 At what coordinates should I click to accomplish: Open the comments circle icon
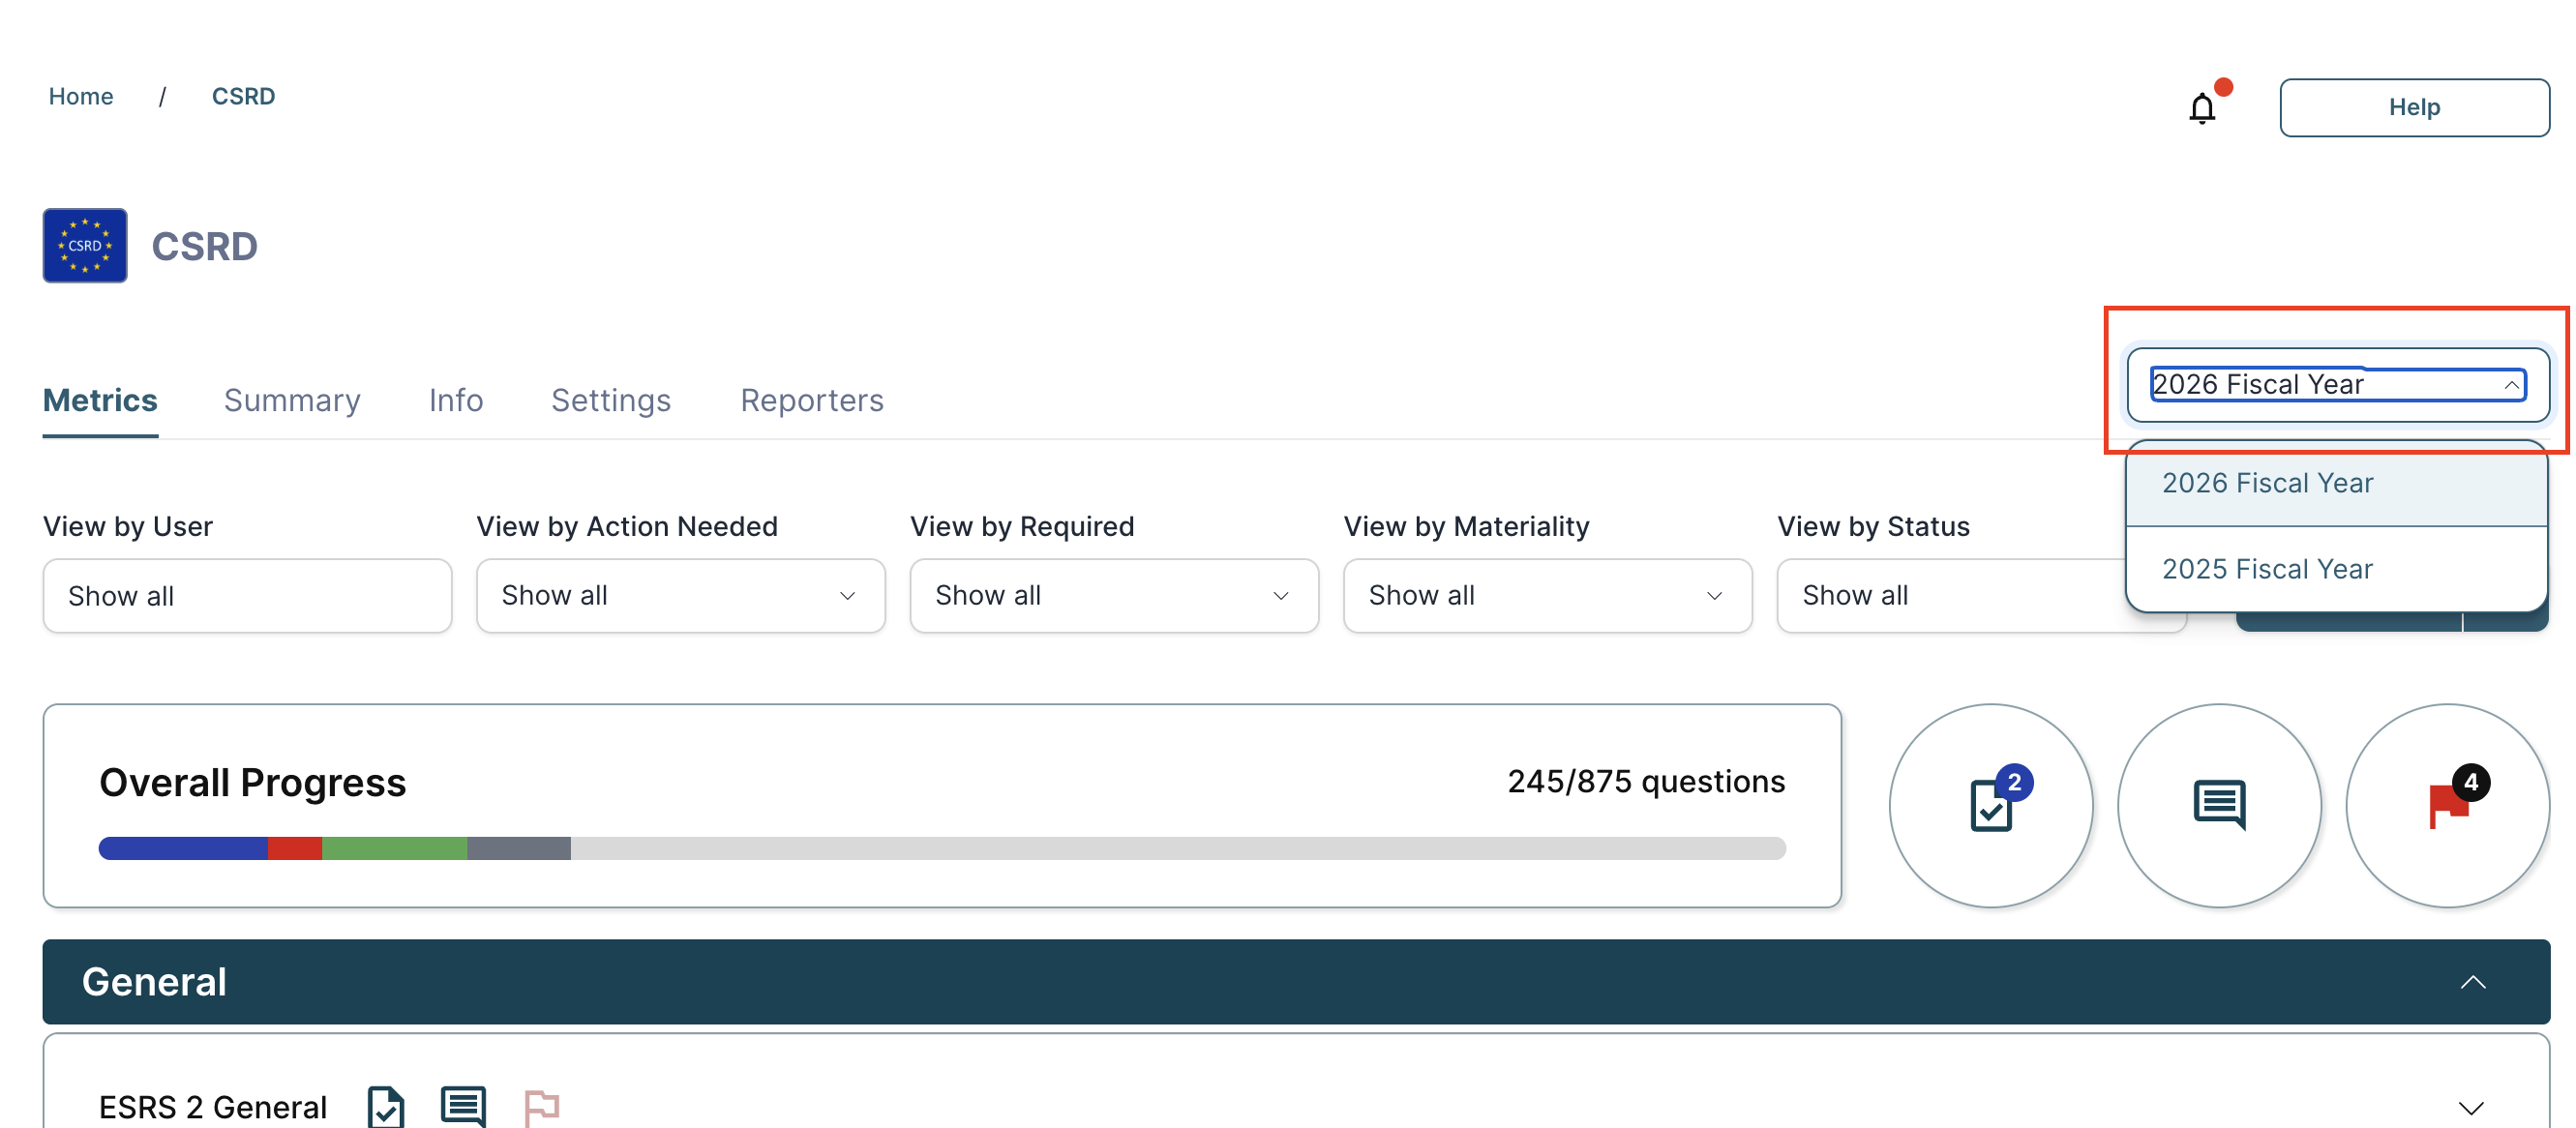tap(2219, 805)
